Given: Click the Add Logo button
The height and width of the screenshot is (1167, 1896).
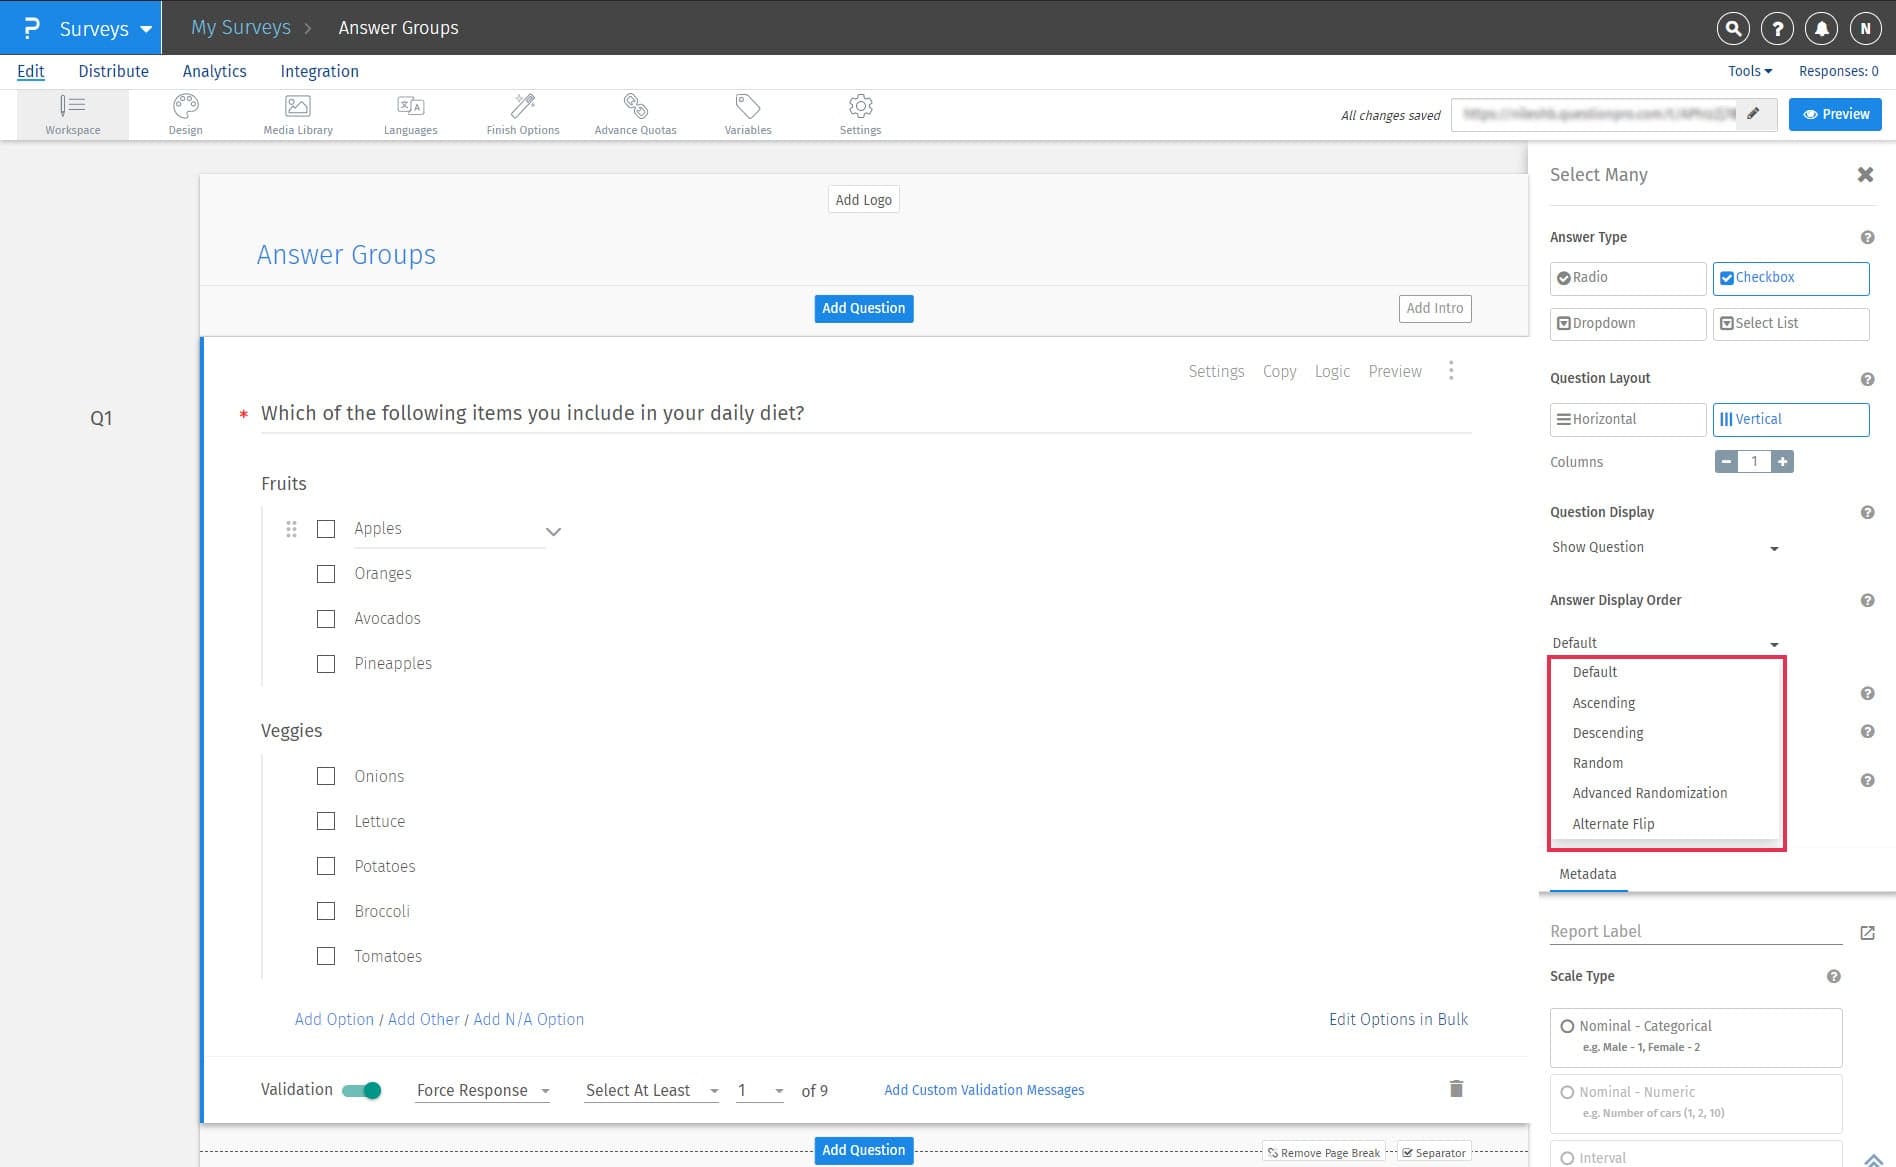Looking at the screenshot, I should point(864,200).
